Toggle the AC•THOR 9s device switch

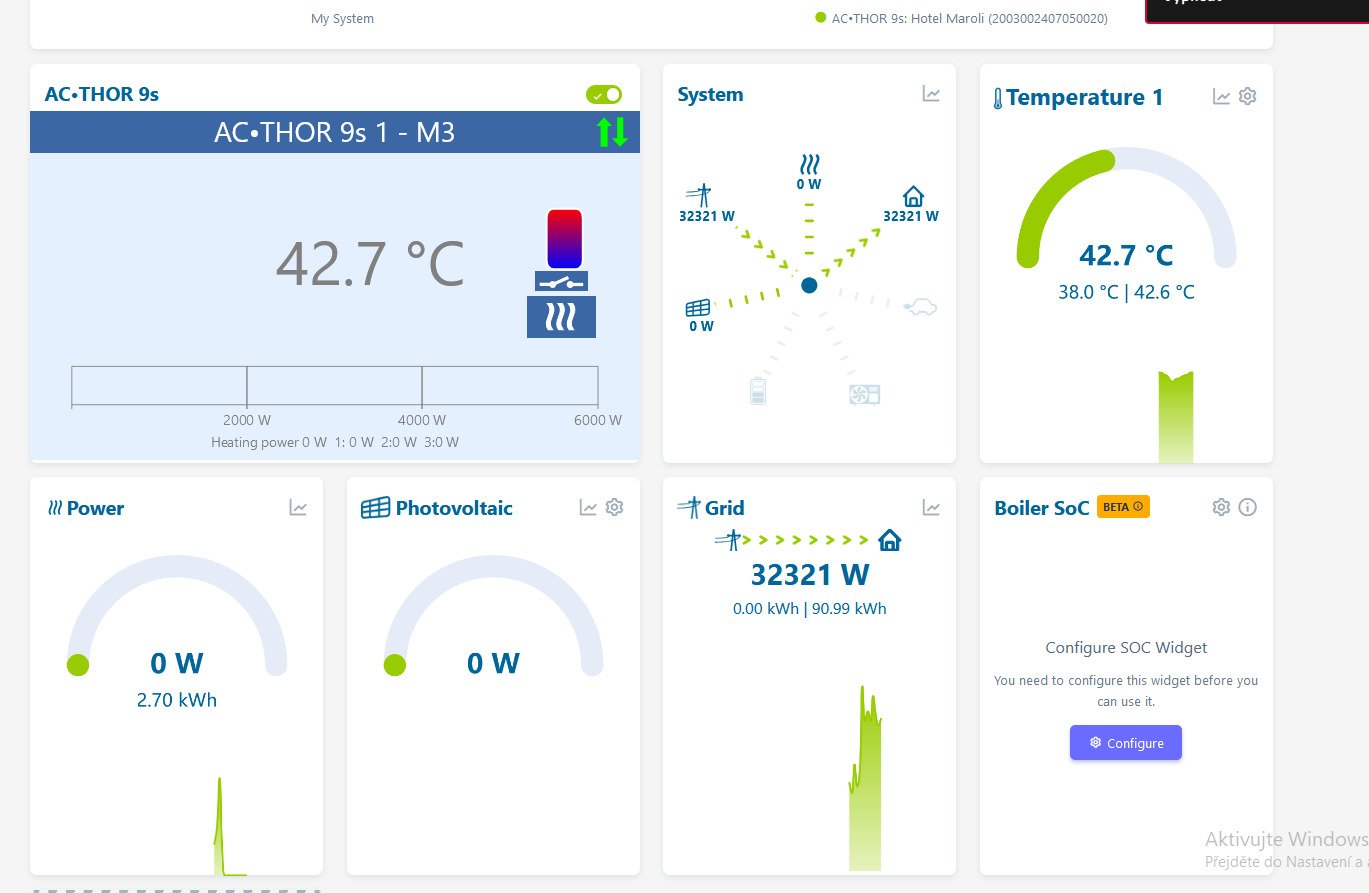[604, 95]
